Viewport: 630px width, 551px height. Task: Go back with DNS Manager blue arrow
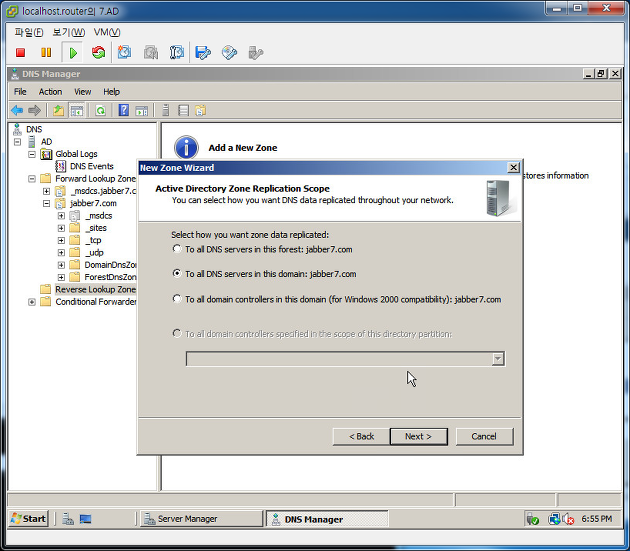[x=17, y=110]
